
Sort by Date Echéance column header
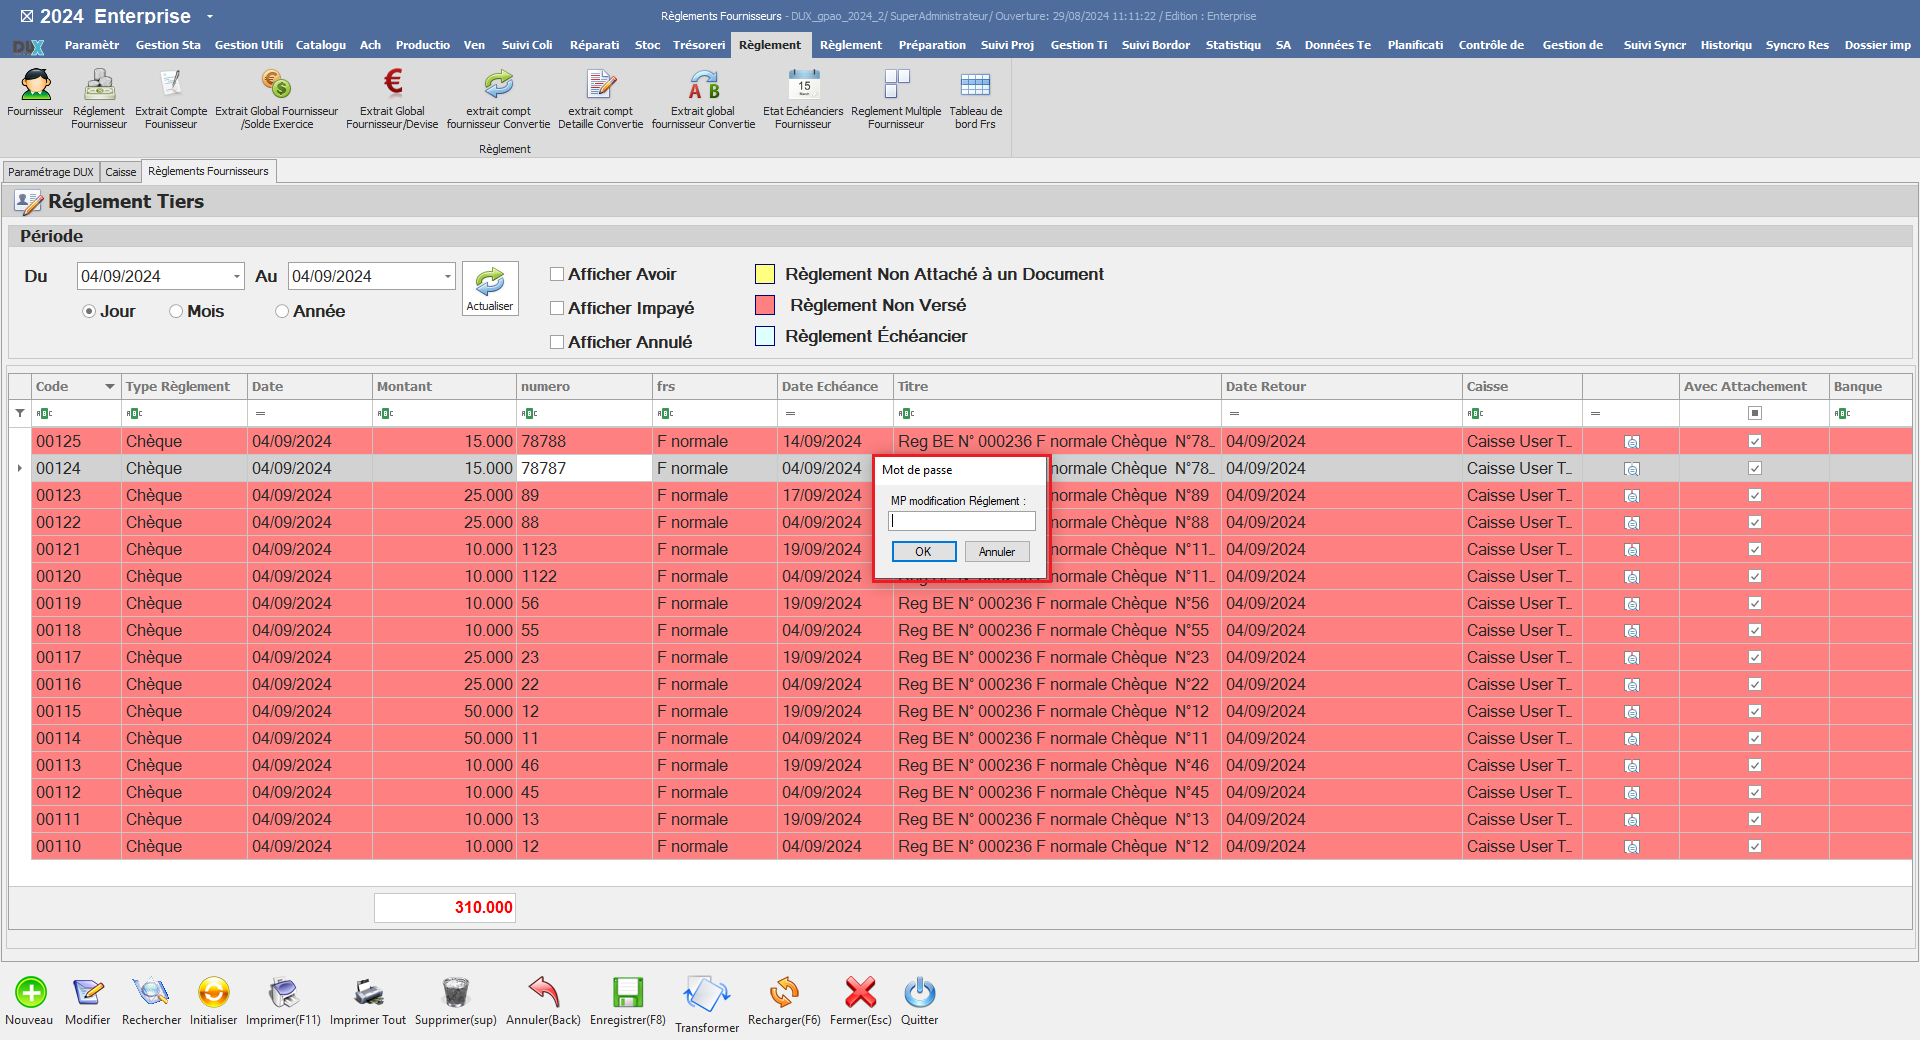[835, 387]
